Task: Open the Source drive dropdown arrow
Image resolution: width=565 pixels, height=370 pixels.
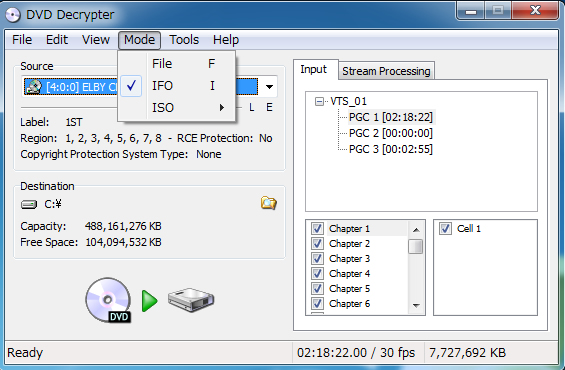Action: pyautogui.click(x=269, y=87)
